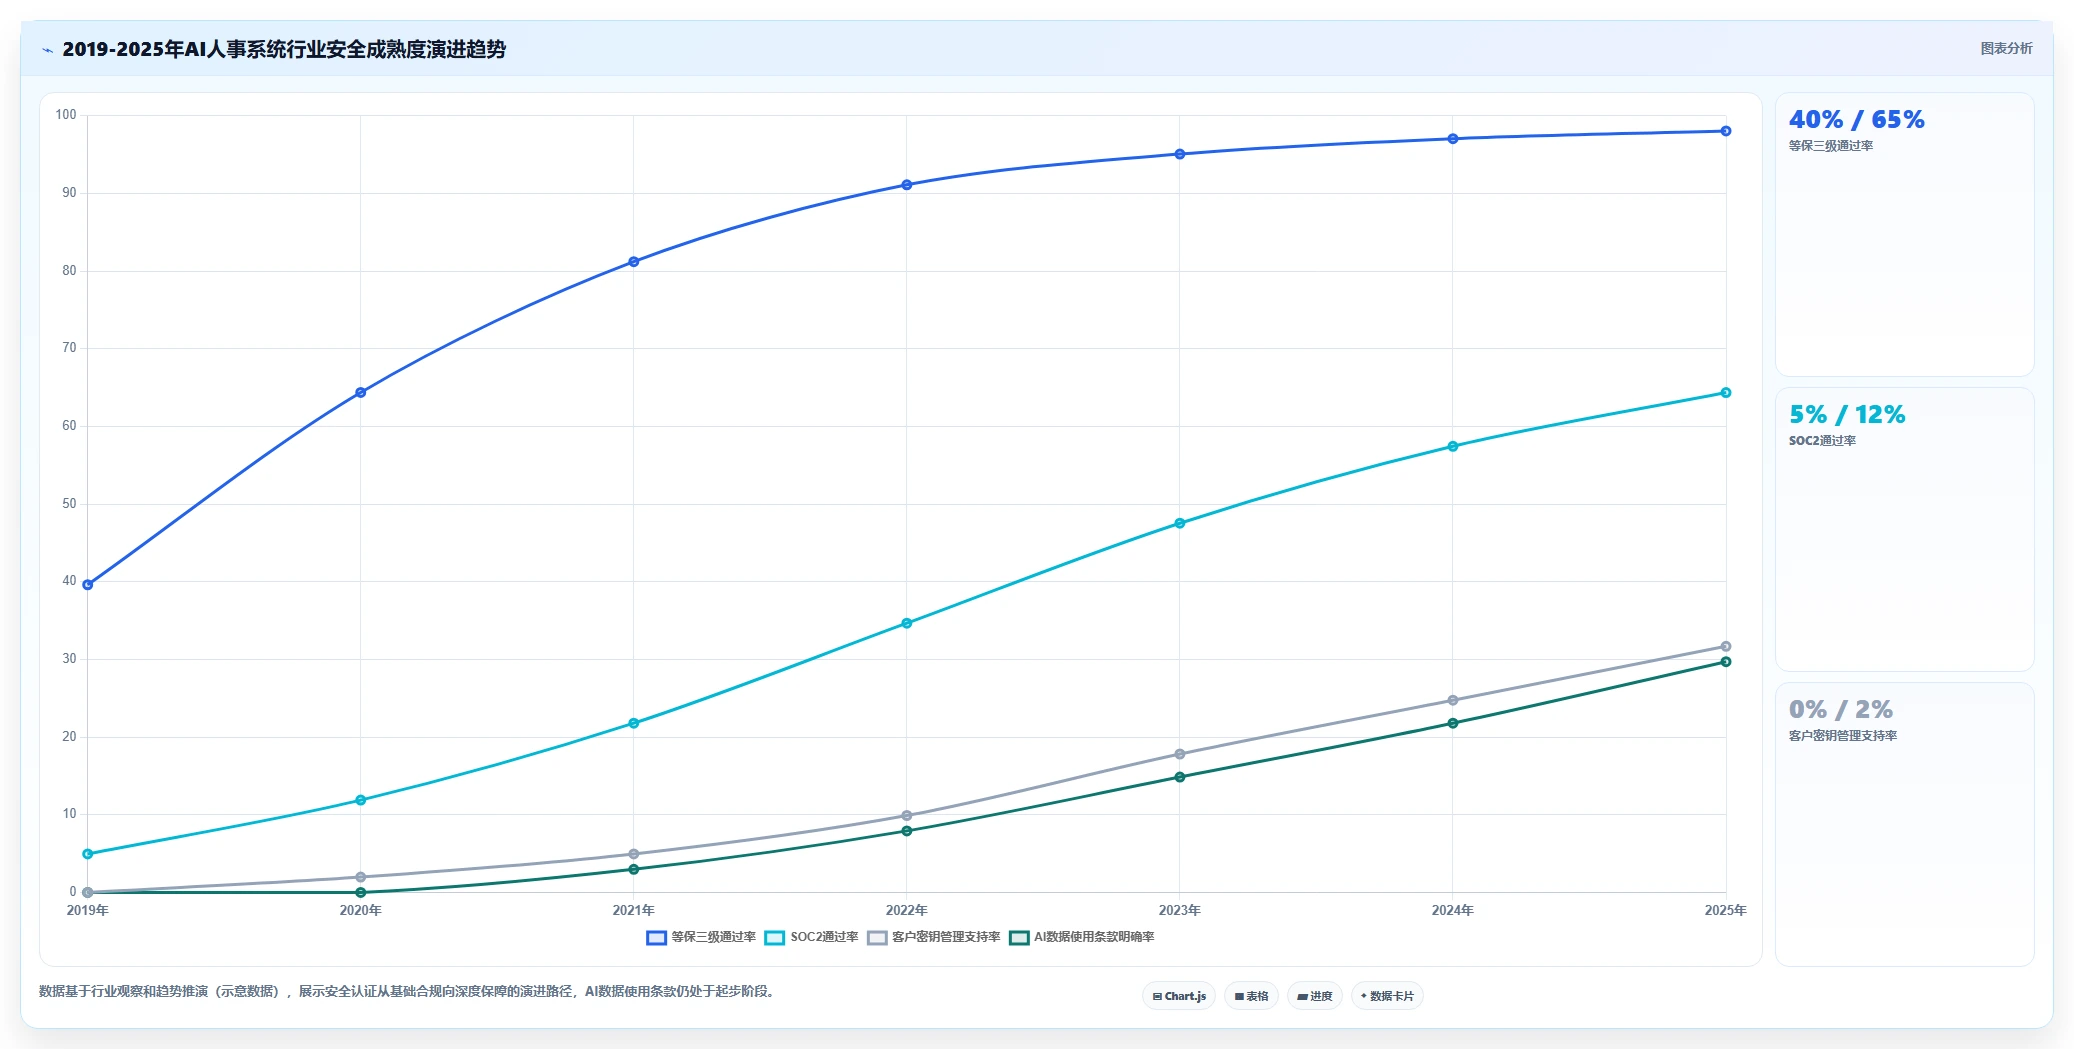
Task: Click the gray line point at 2024年
Action: point(1453,700)
